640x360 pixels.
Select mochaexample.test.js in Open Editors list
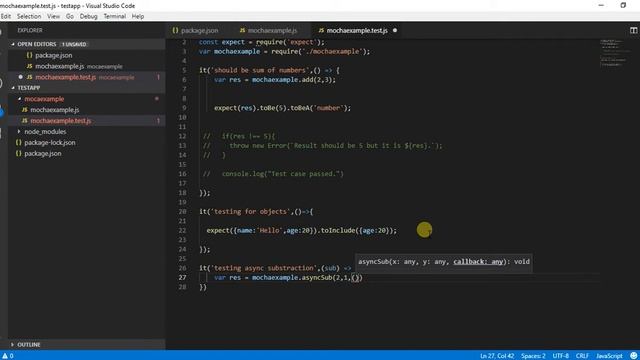(66, 77)
